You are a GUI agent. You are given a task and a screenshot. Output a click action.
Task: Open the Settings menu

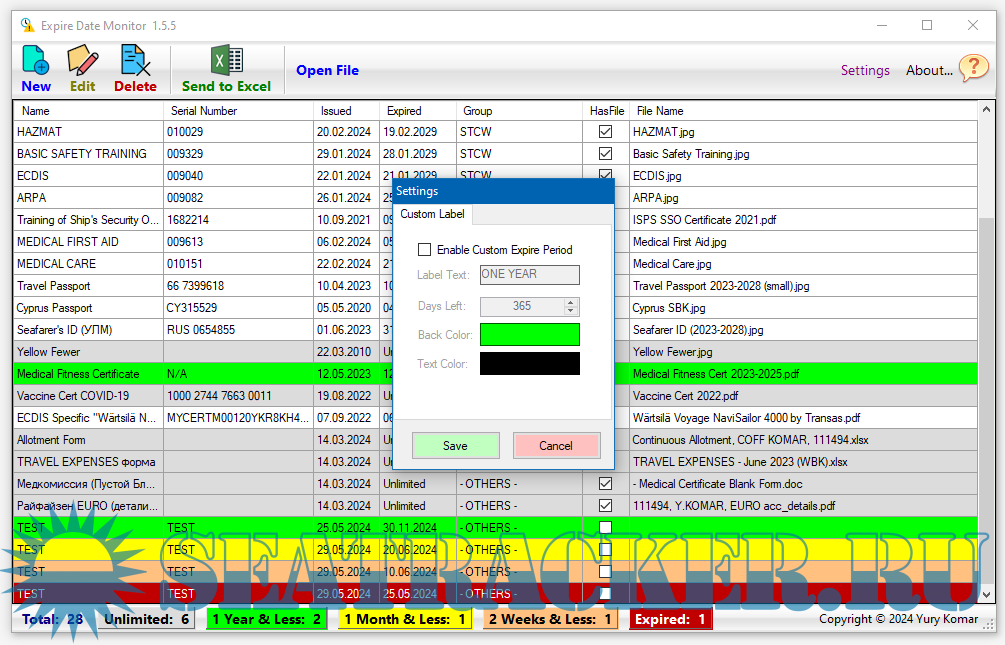coord(865,70)
